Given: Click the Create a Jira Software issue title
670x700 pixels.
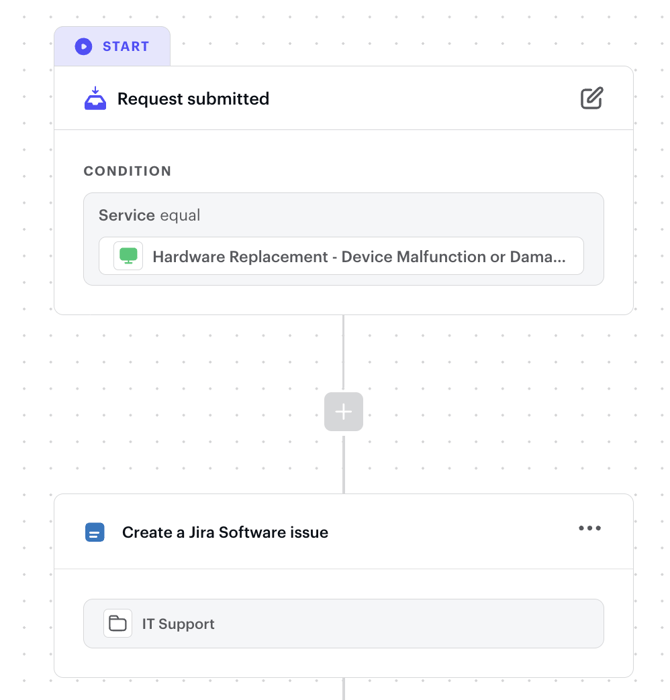Looking at the screenshot, I should (x=225, y=532).
